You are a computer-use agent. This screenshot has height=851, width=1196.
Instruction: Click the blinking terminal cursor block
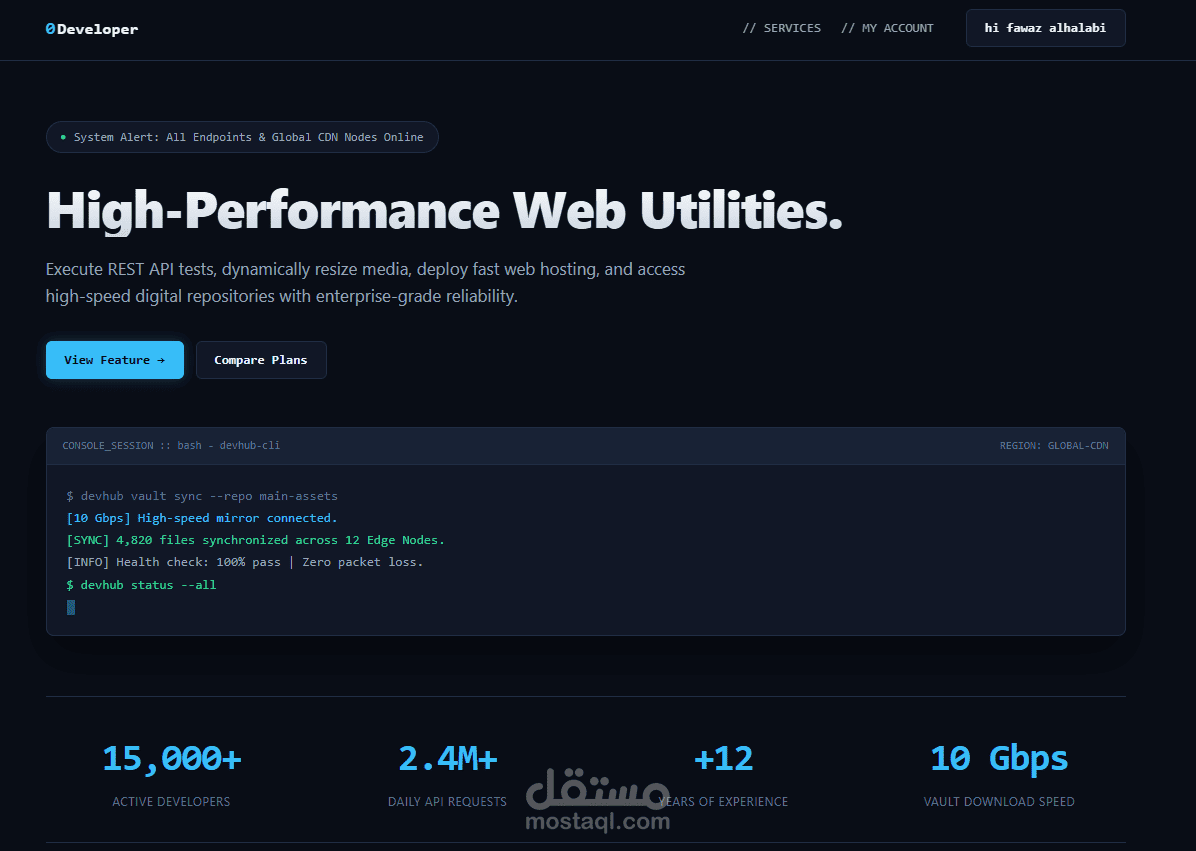[x=71, y=607]
